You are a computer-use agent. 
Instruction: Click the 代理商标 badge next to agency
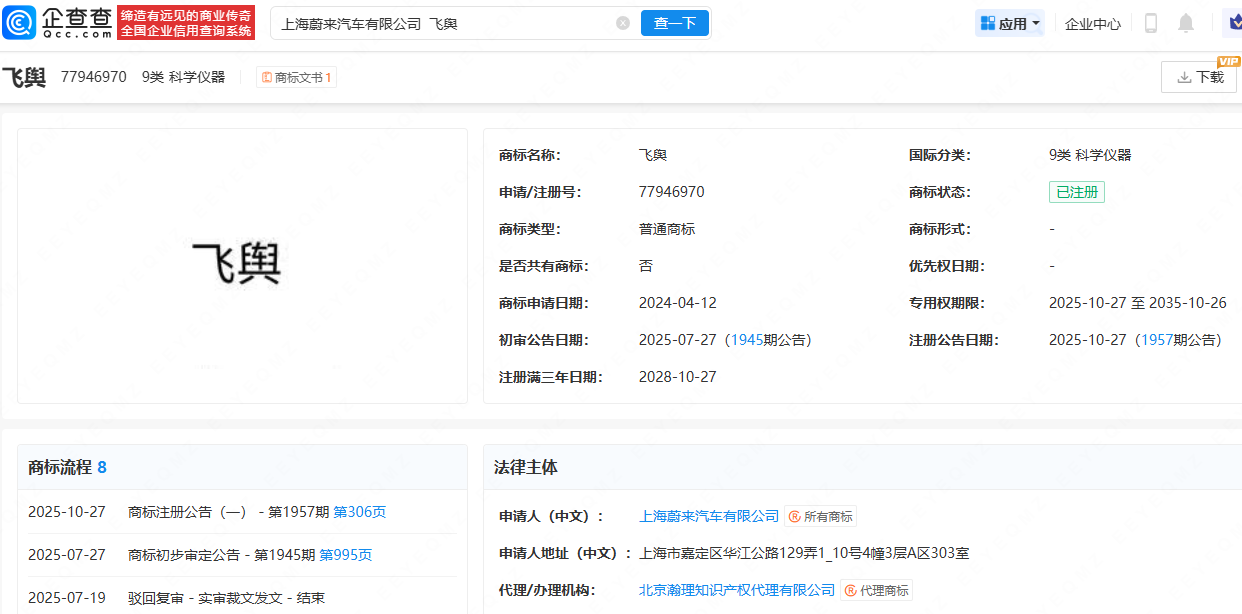877,590
